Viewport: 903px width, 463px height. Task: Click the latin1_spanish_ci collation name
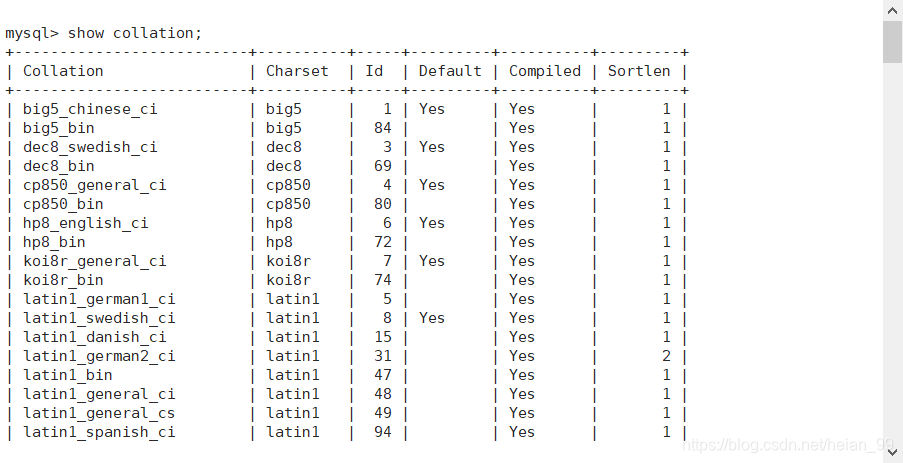point(99,432)
